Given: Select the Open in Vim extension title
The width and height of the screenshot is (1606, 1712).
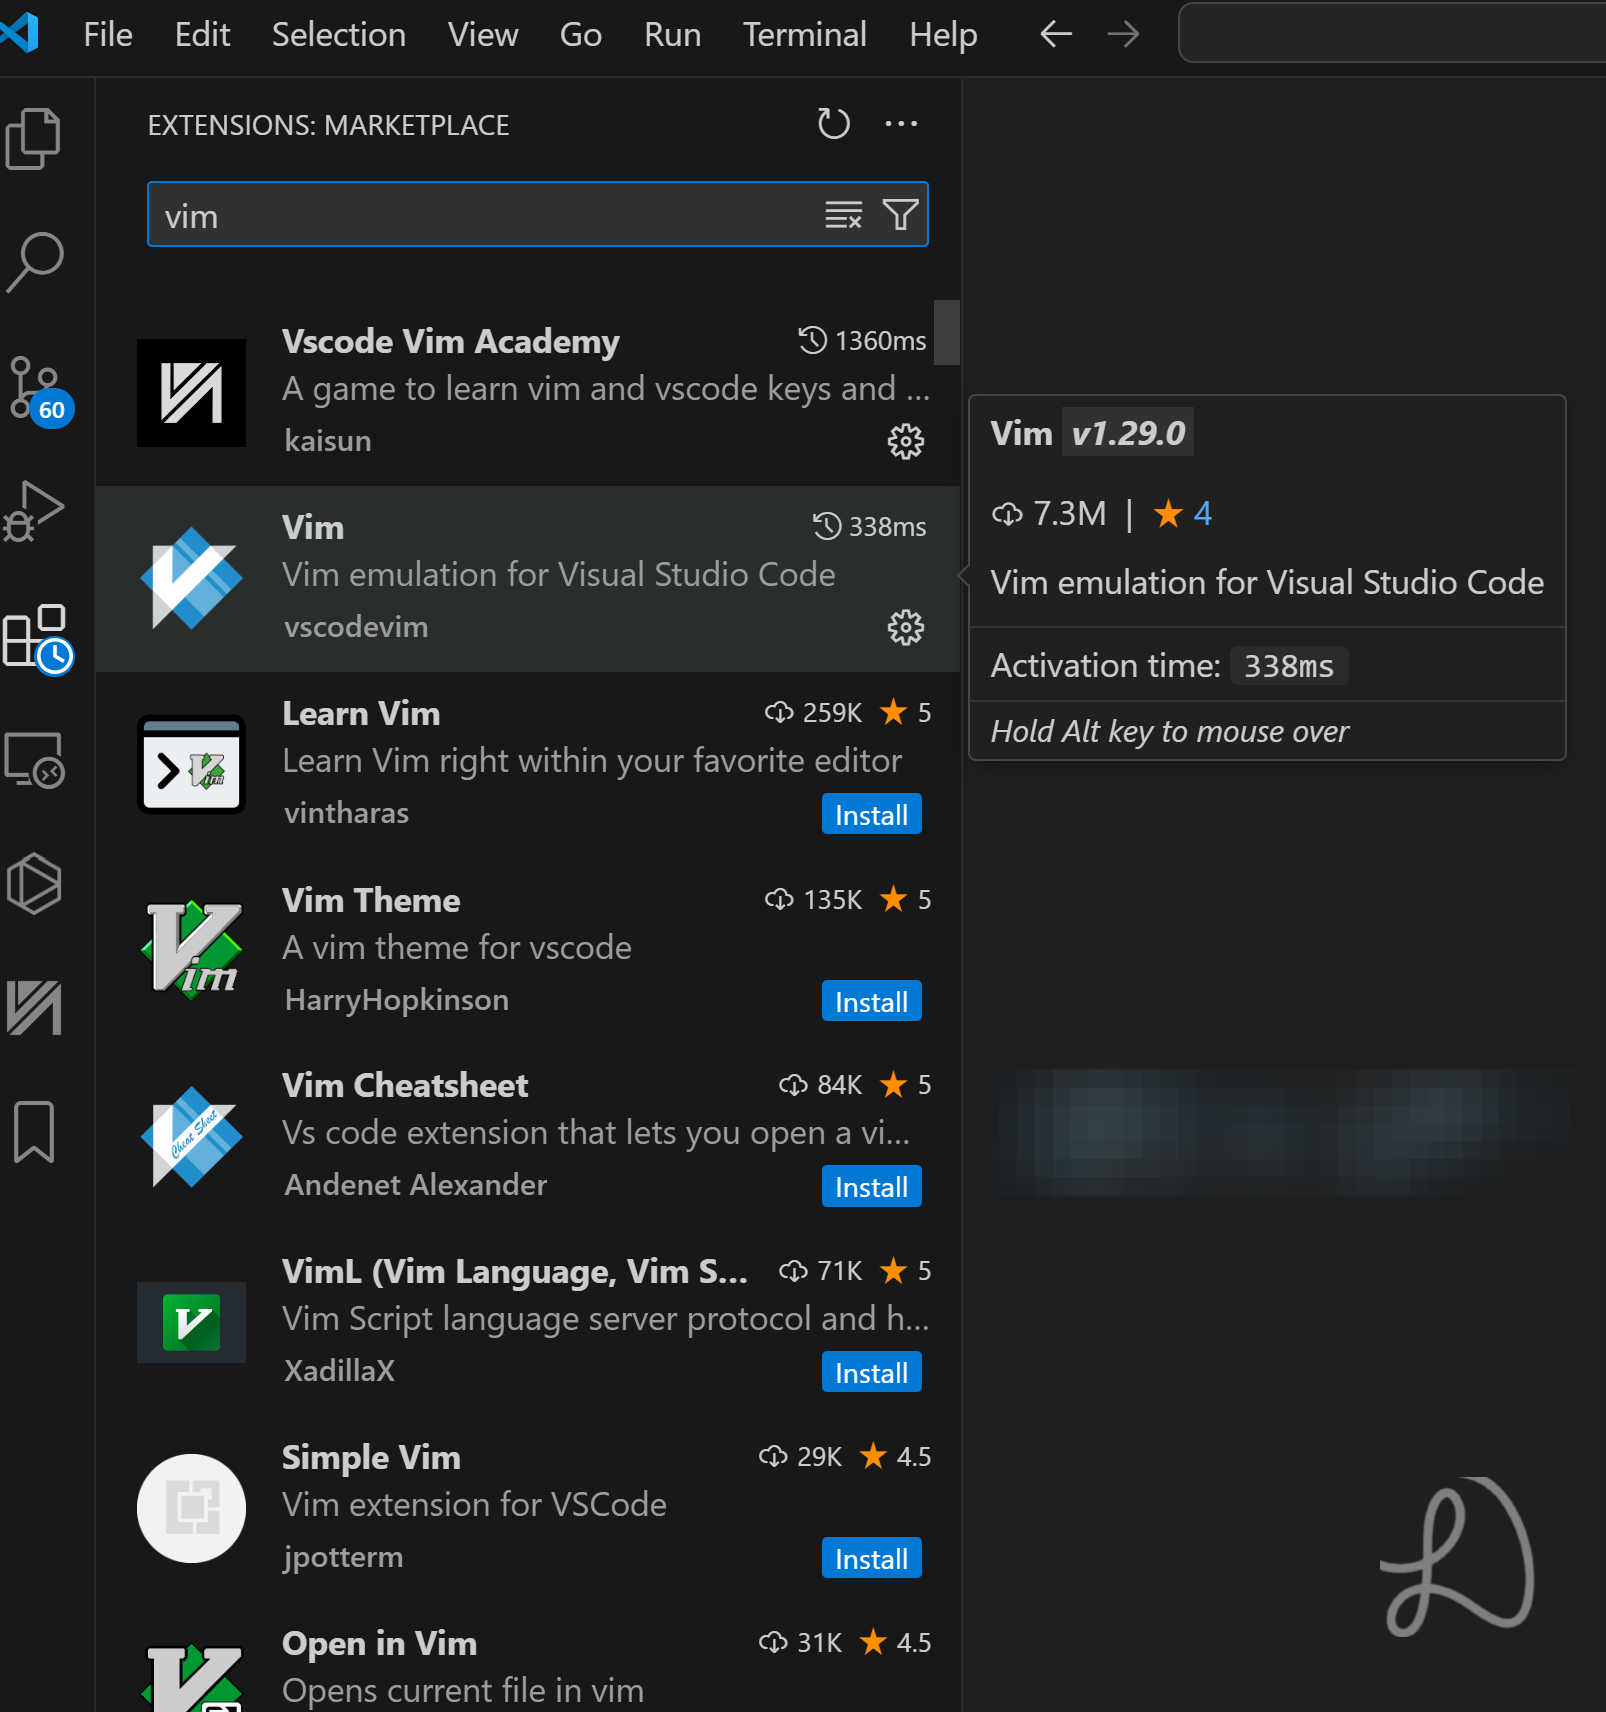Looking at the screenshot, I should click(379, 1644).
